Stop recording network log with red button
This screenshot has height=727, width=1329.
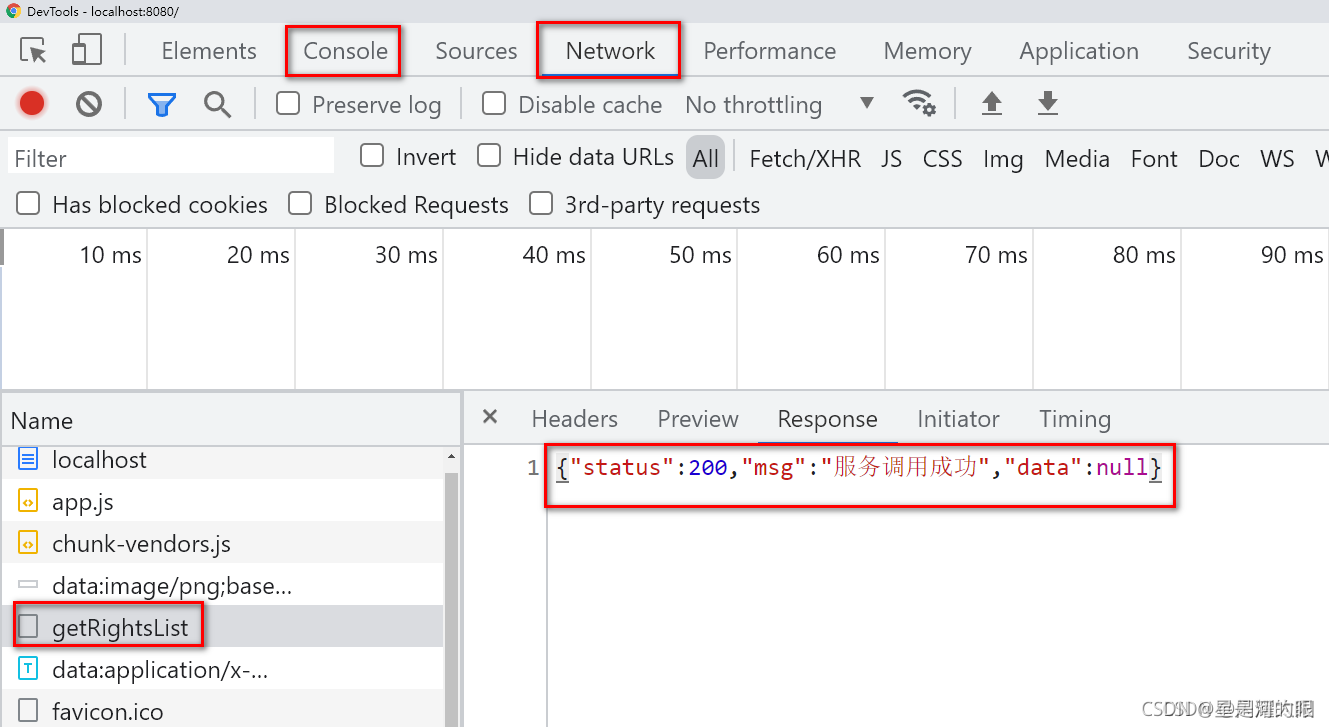32,103
